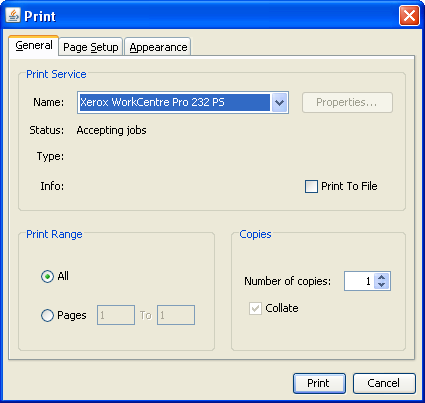425x403 pixels.
Task: Click the Number of copies: label
Action: click(287, 281)
